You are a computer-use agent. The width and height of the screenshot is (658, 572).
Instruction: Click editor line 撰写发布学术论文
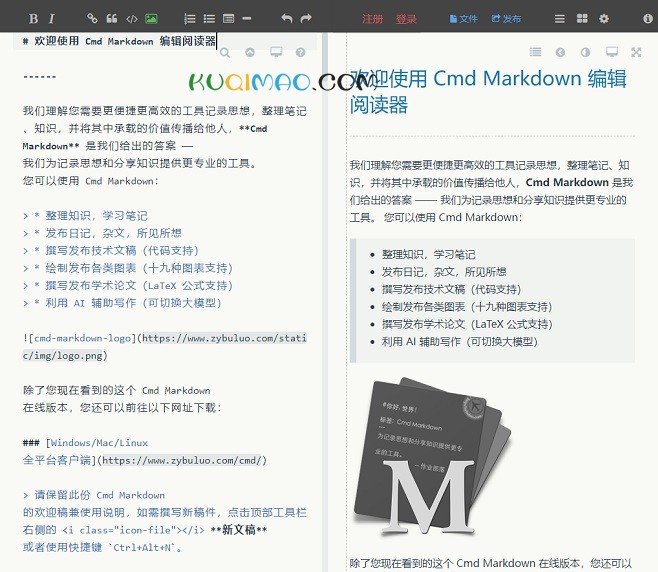click(128, 285)
